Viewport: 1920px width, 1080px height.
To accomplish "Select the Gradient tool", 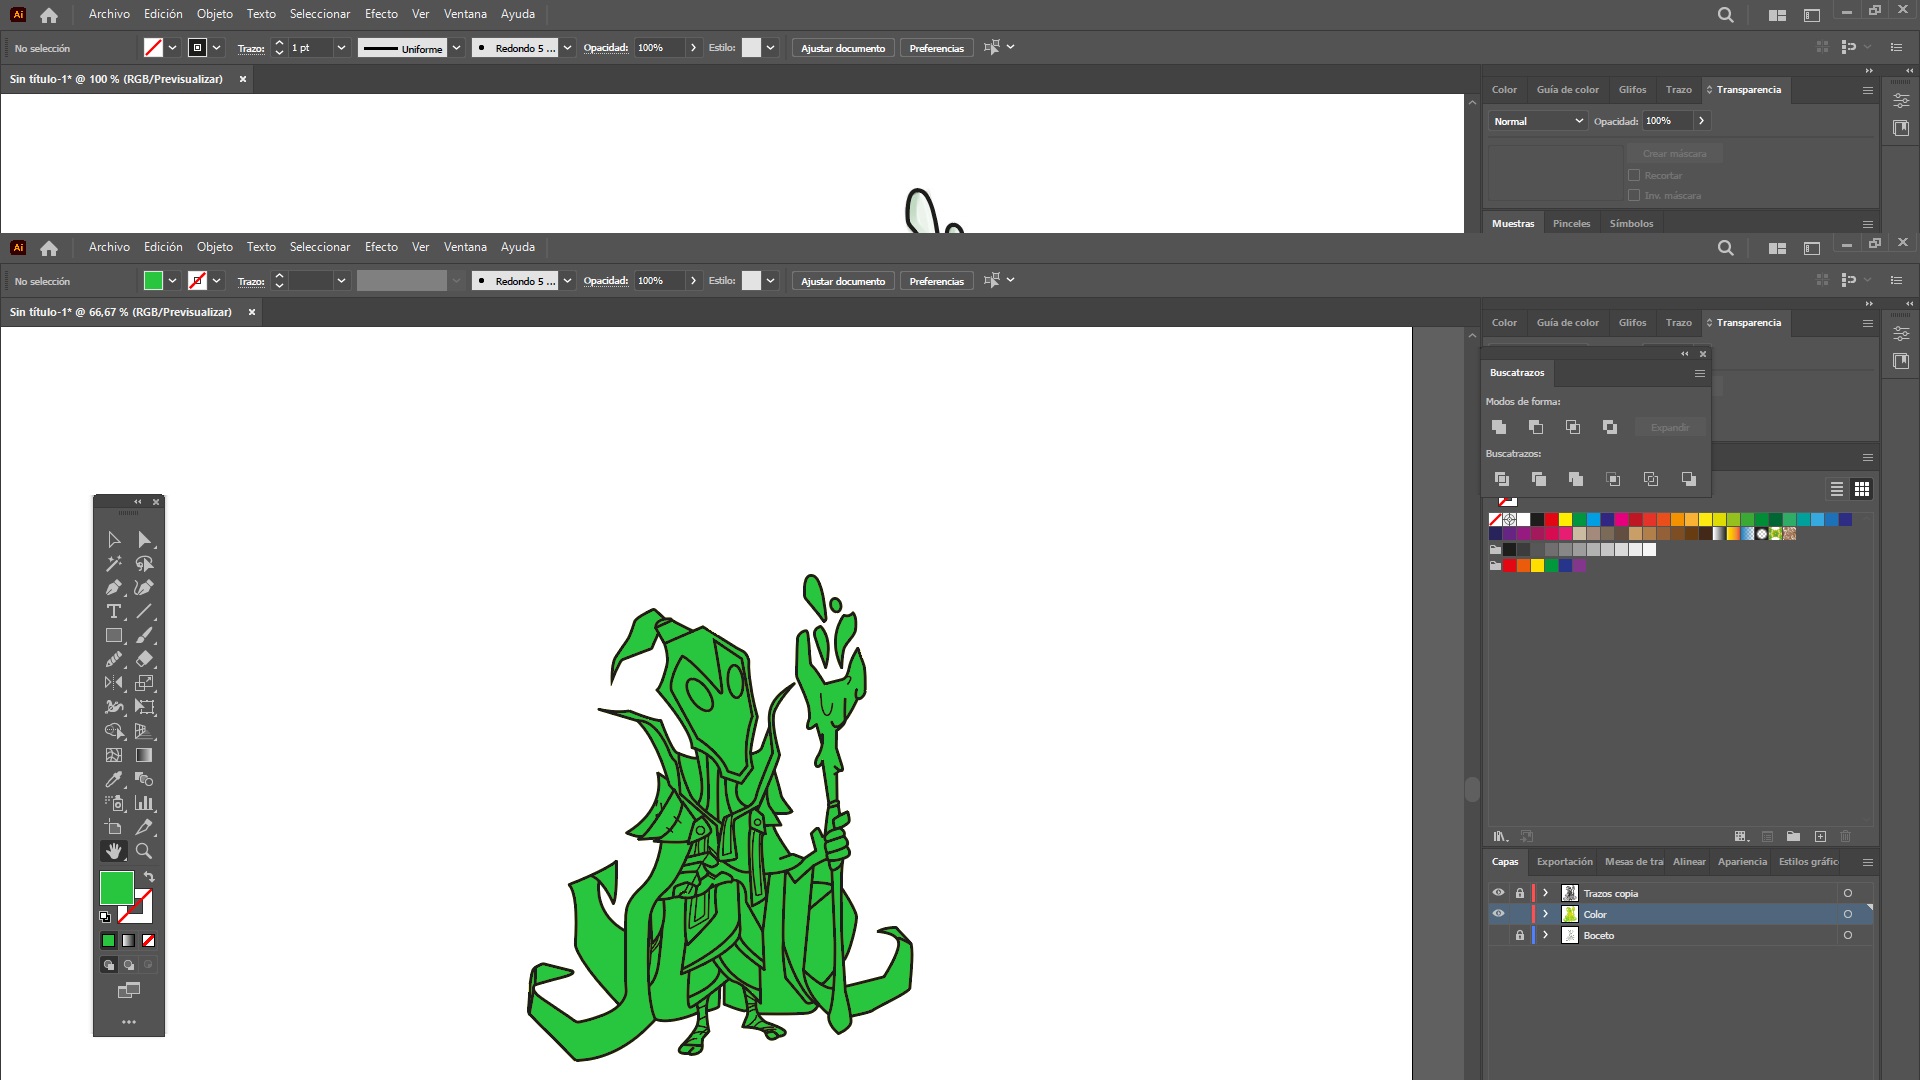I will (x=144, y=756).
